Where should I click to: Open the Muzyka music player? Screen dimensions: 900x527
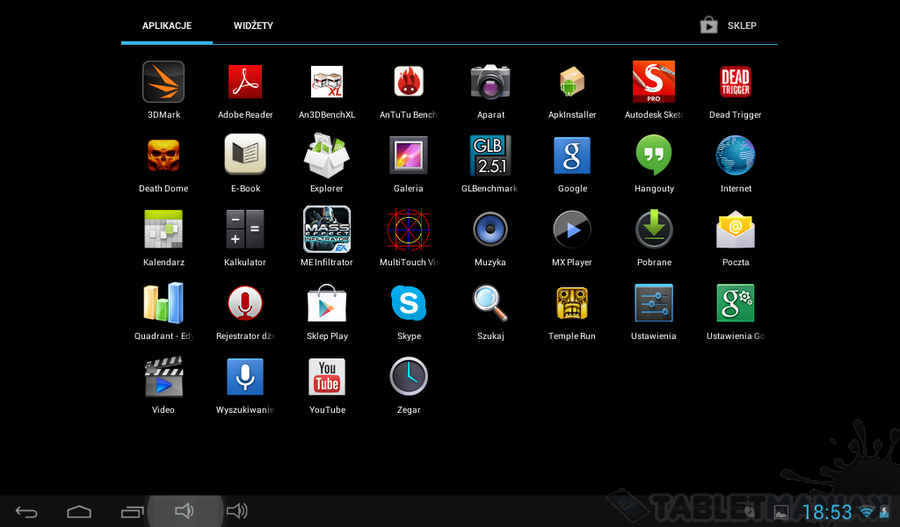click(490, 229)
